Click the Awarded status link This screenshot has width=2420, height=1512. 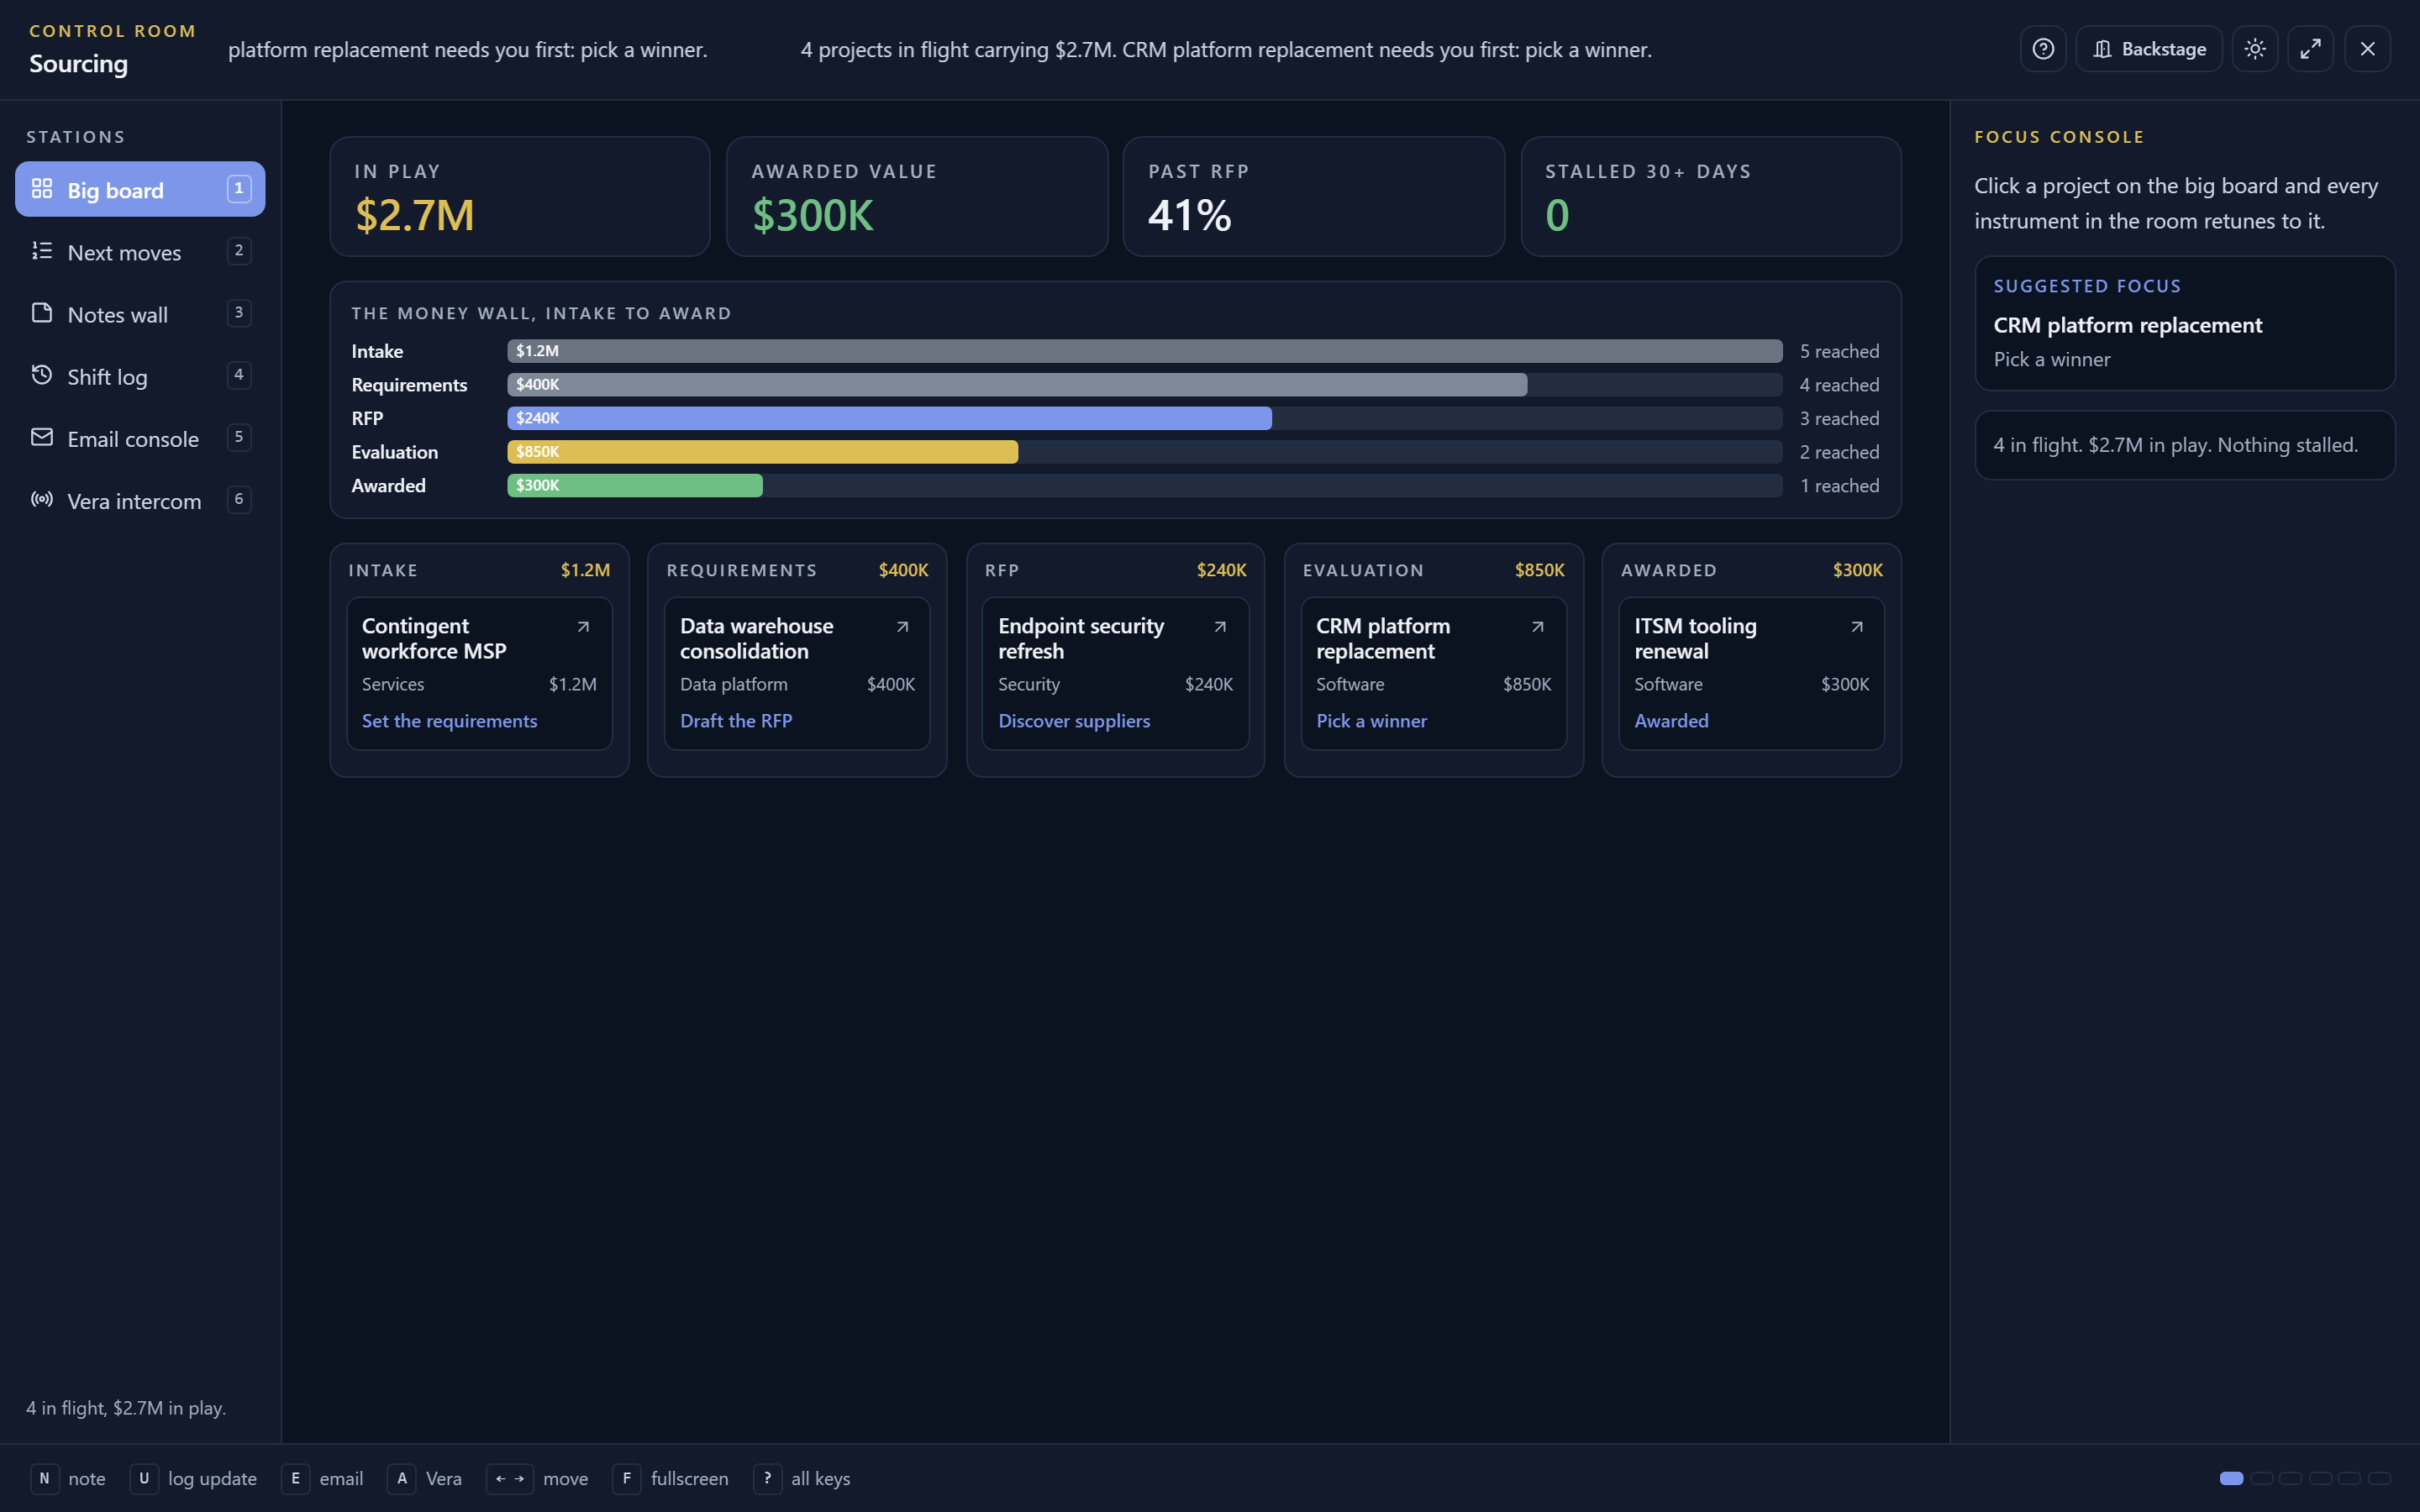click(x=1671, y=721)
